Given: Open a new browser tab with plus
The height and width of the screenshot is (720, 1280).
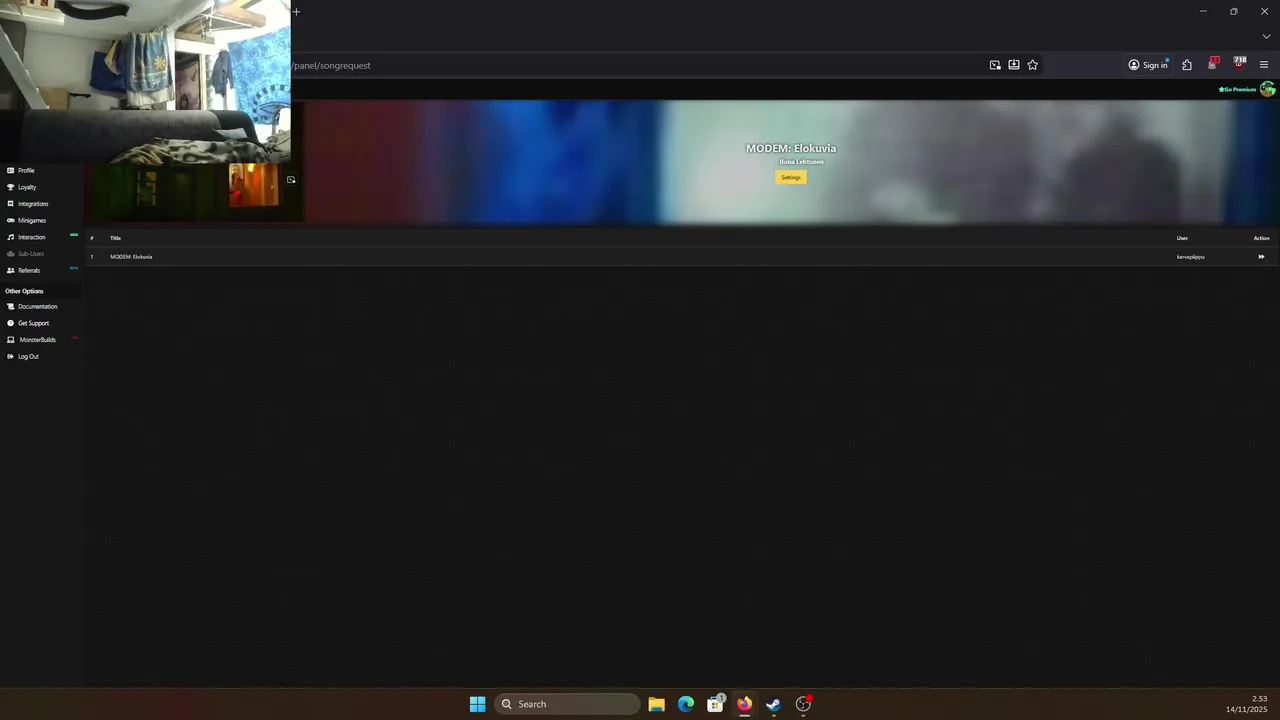Looking at the screenshot, I should [296, 12].
